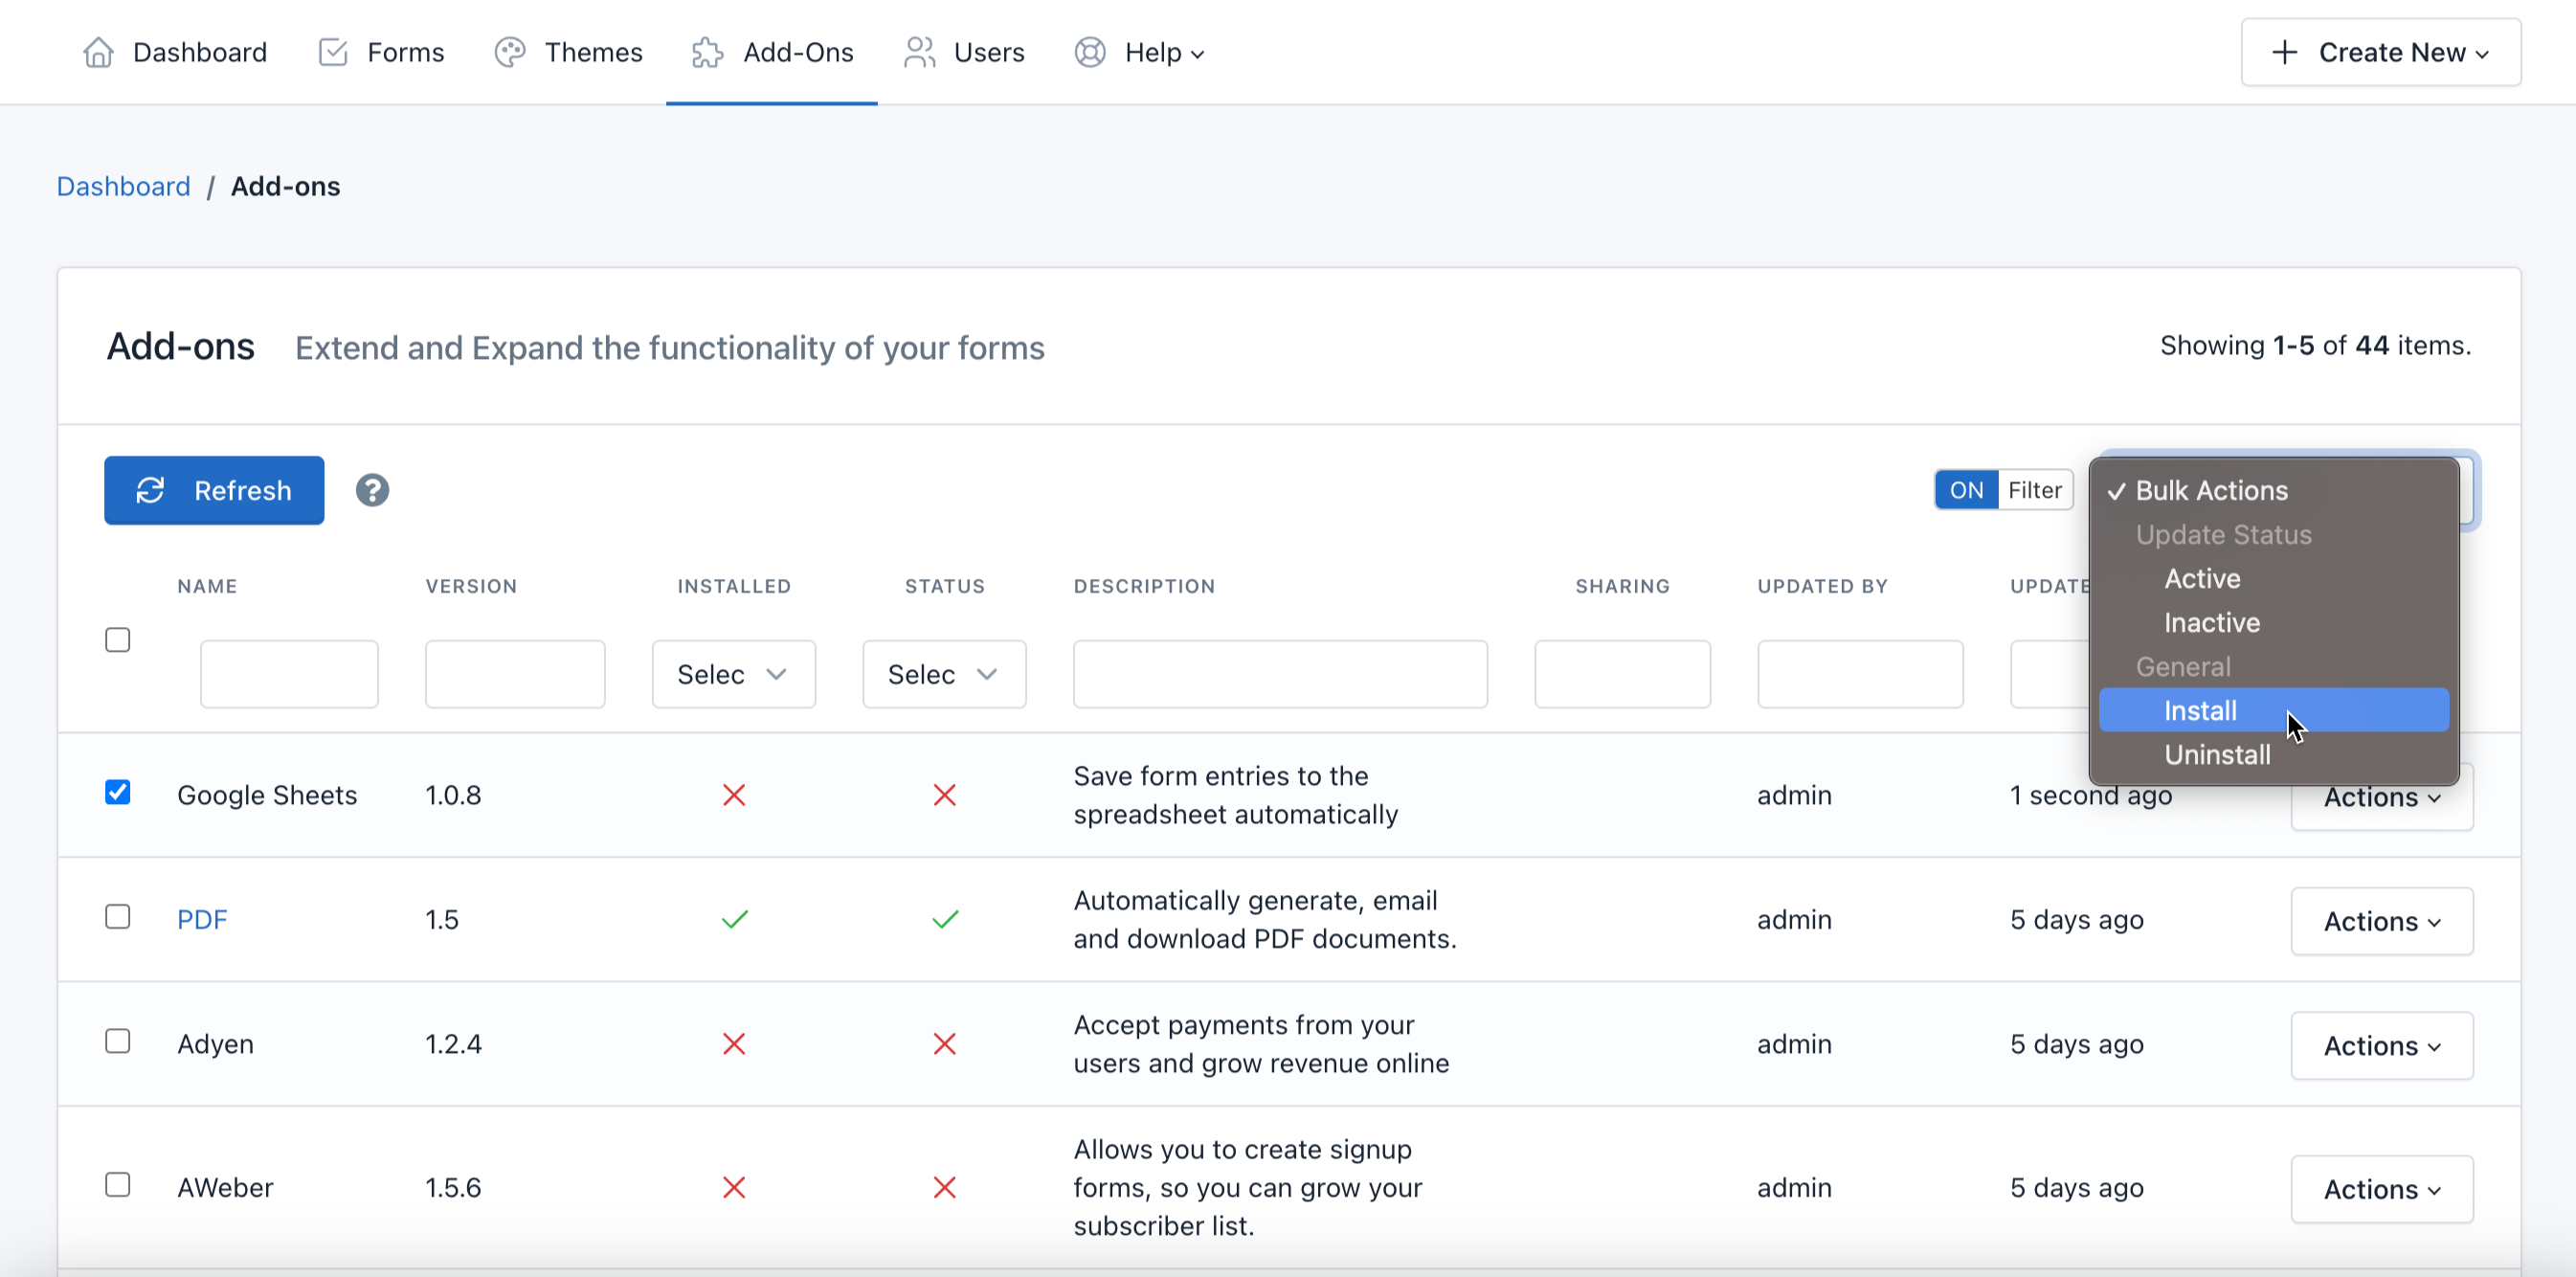Click the question mark help icon

coord(372,490)
